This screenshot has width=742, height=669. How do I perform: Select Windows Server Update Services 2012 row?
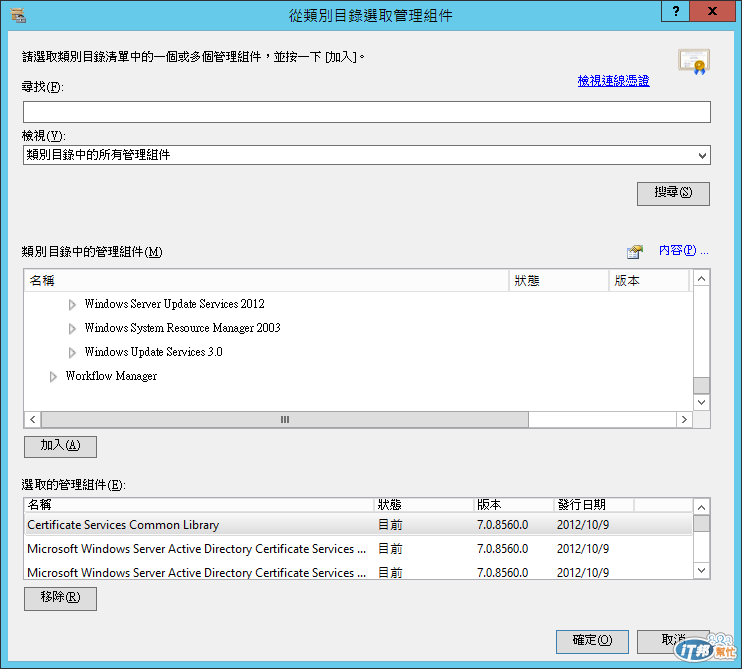(x=175, y=304)
